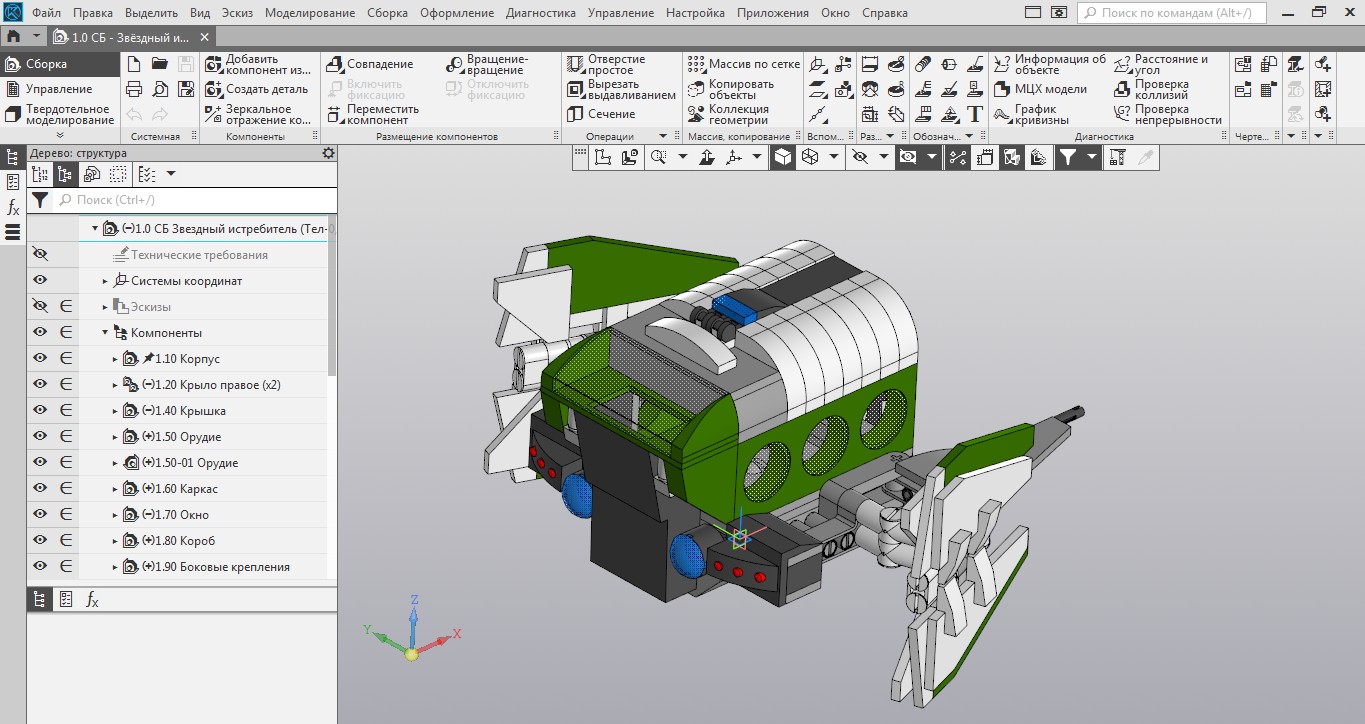The image size is (1365, 724).
Task: Open the Диагностика menu
Action: click(x=540, y=13)
